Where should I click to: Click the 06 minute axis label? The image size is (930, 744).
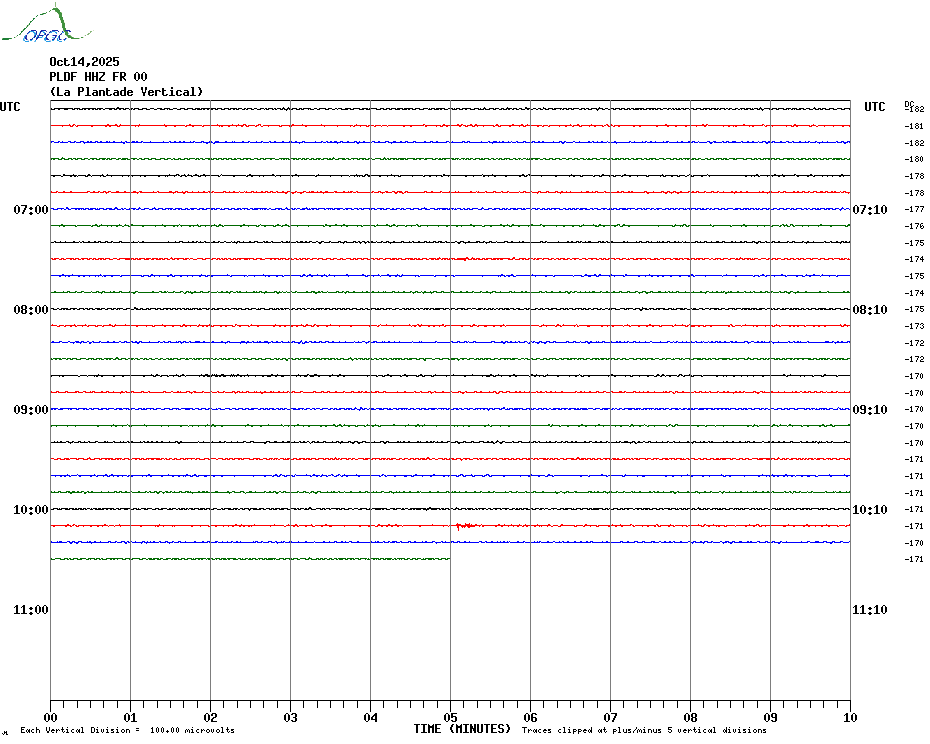[x=530, y=718]
